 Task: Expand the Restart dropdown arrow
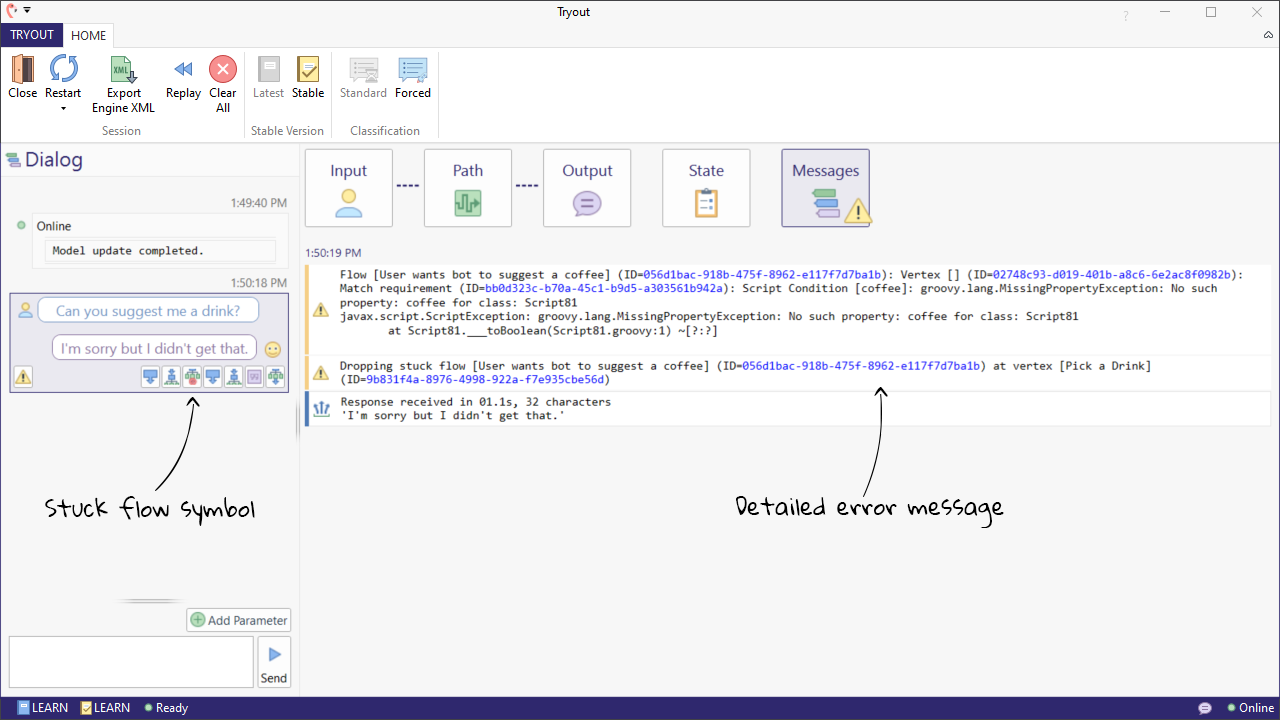click(x=63, y=108)
